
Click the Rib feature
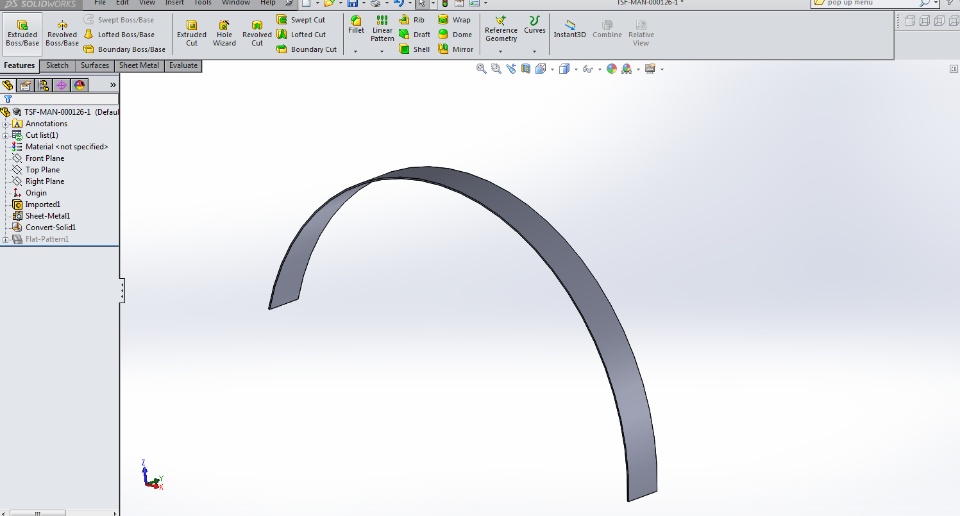coord(412,20)
